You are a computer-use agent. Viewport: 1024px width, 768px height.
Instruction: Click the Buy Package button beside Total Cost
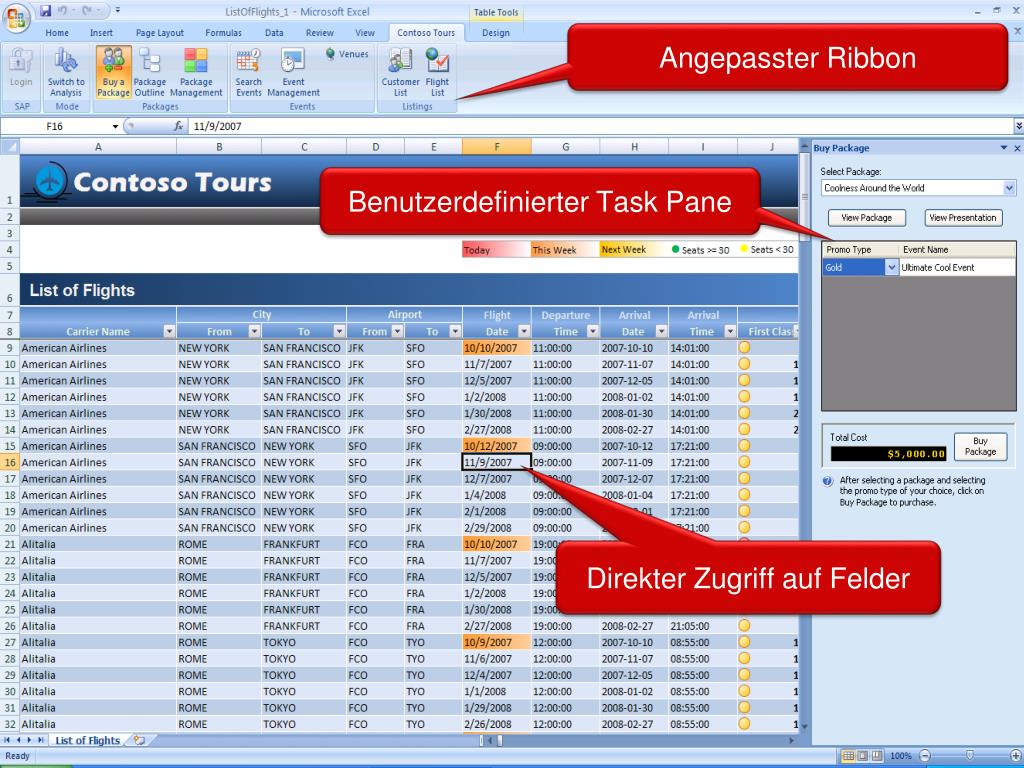(x=980, y=446)
